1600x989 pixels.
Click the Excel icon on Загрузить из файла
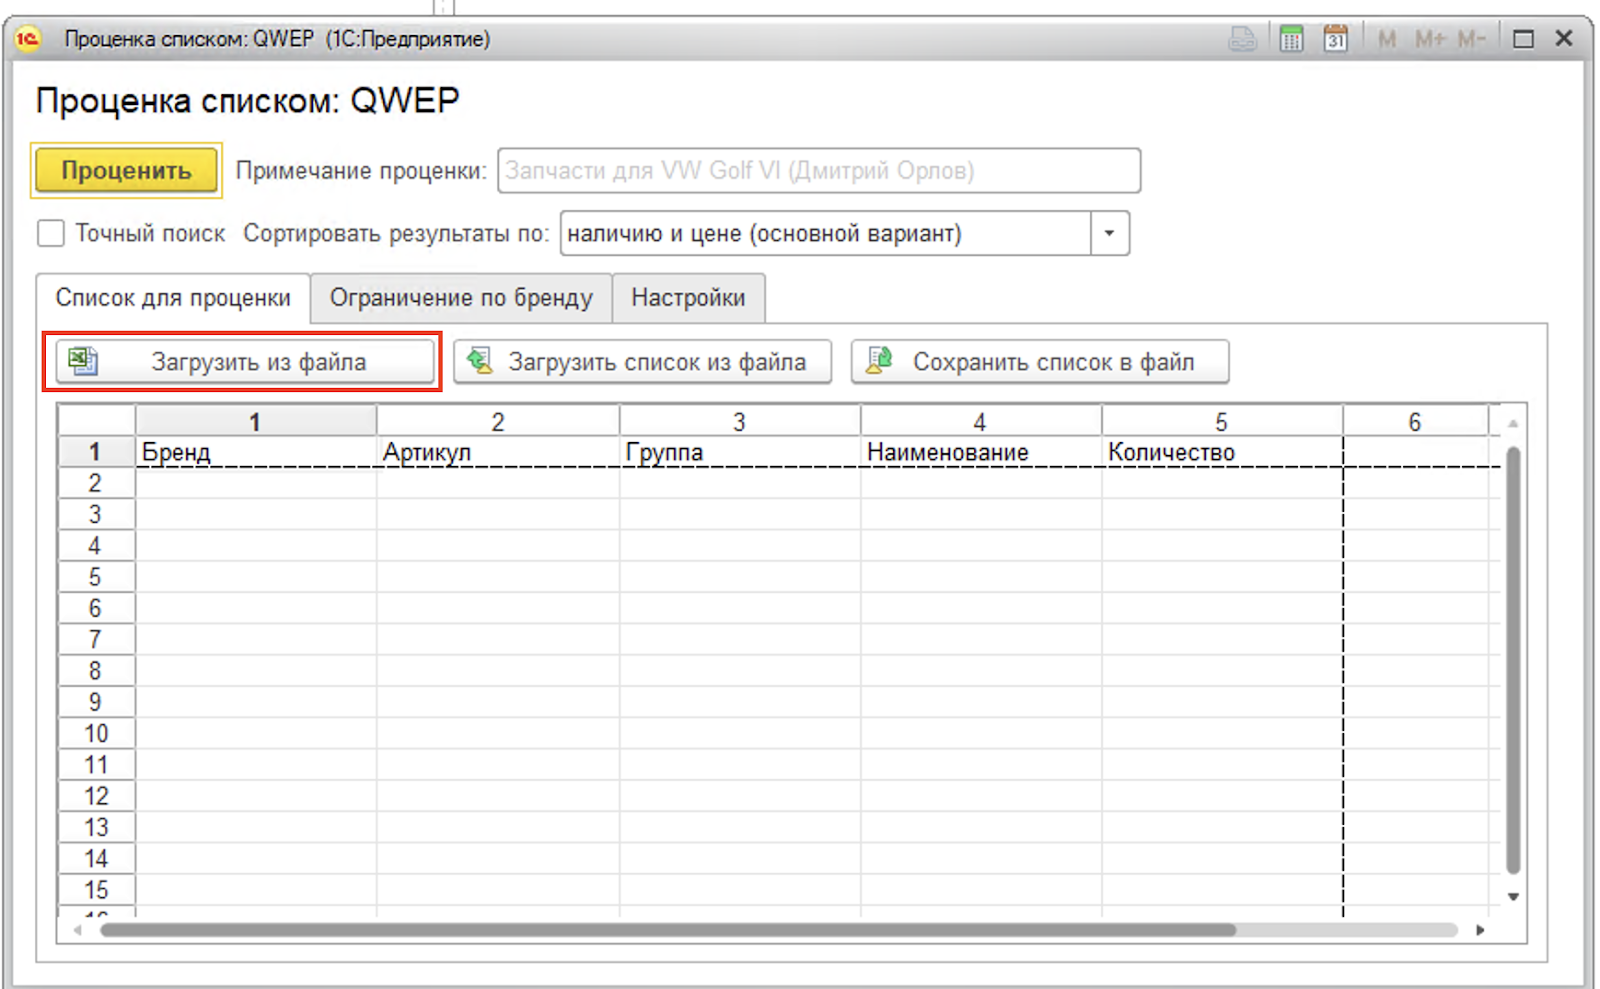tap(83, 361)
